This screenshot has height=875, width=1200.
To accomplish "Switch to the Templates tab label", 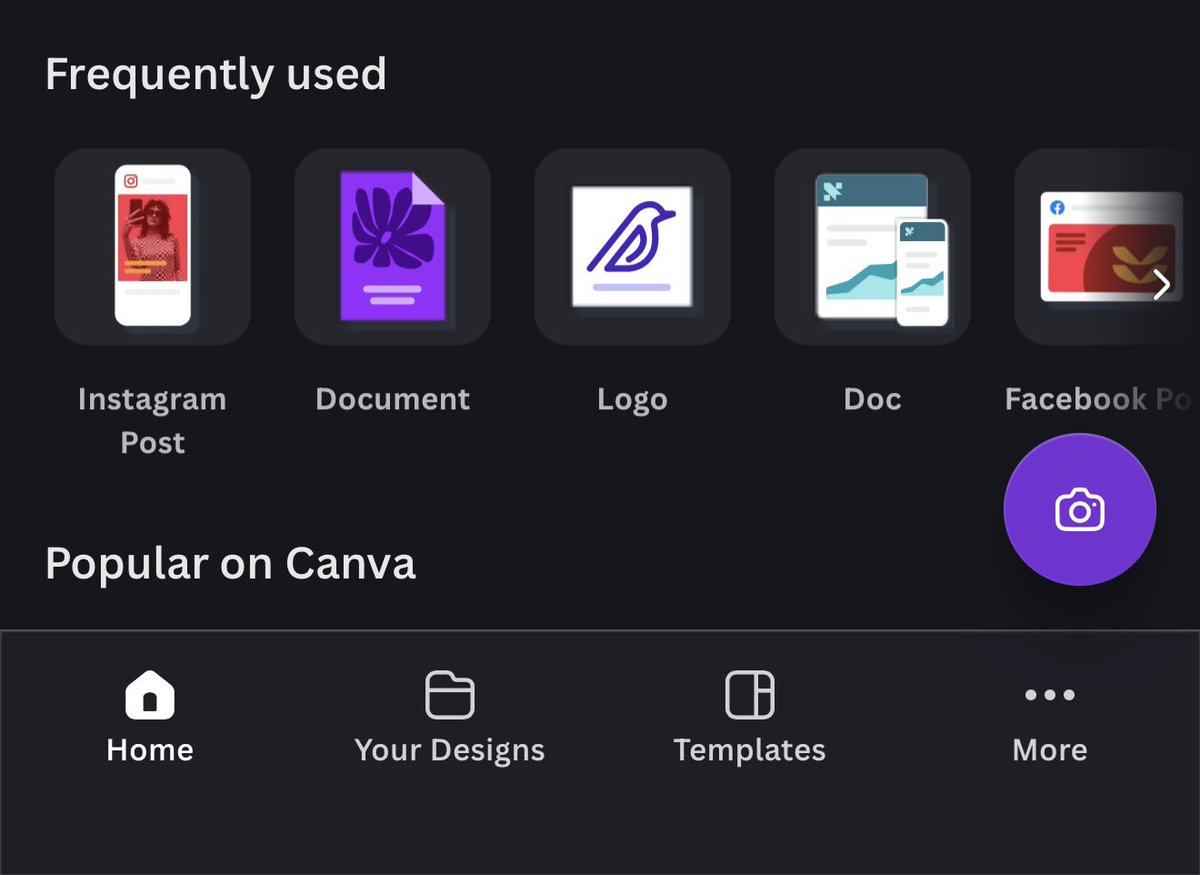I will tap(750, 751).
